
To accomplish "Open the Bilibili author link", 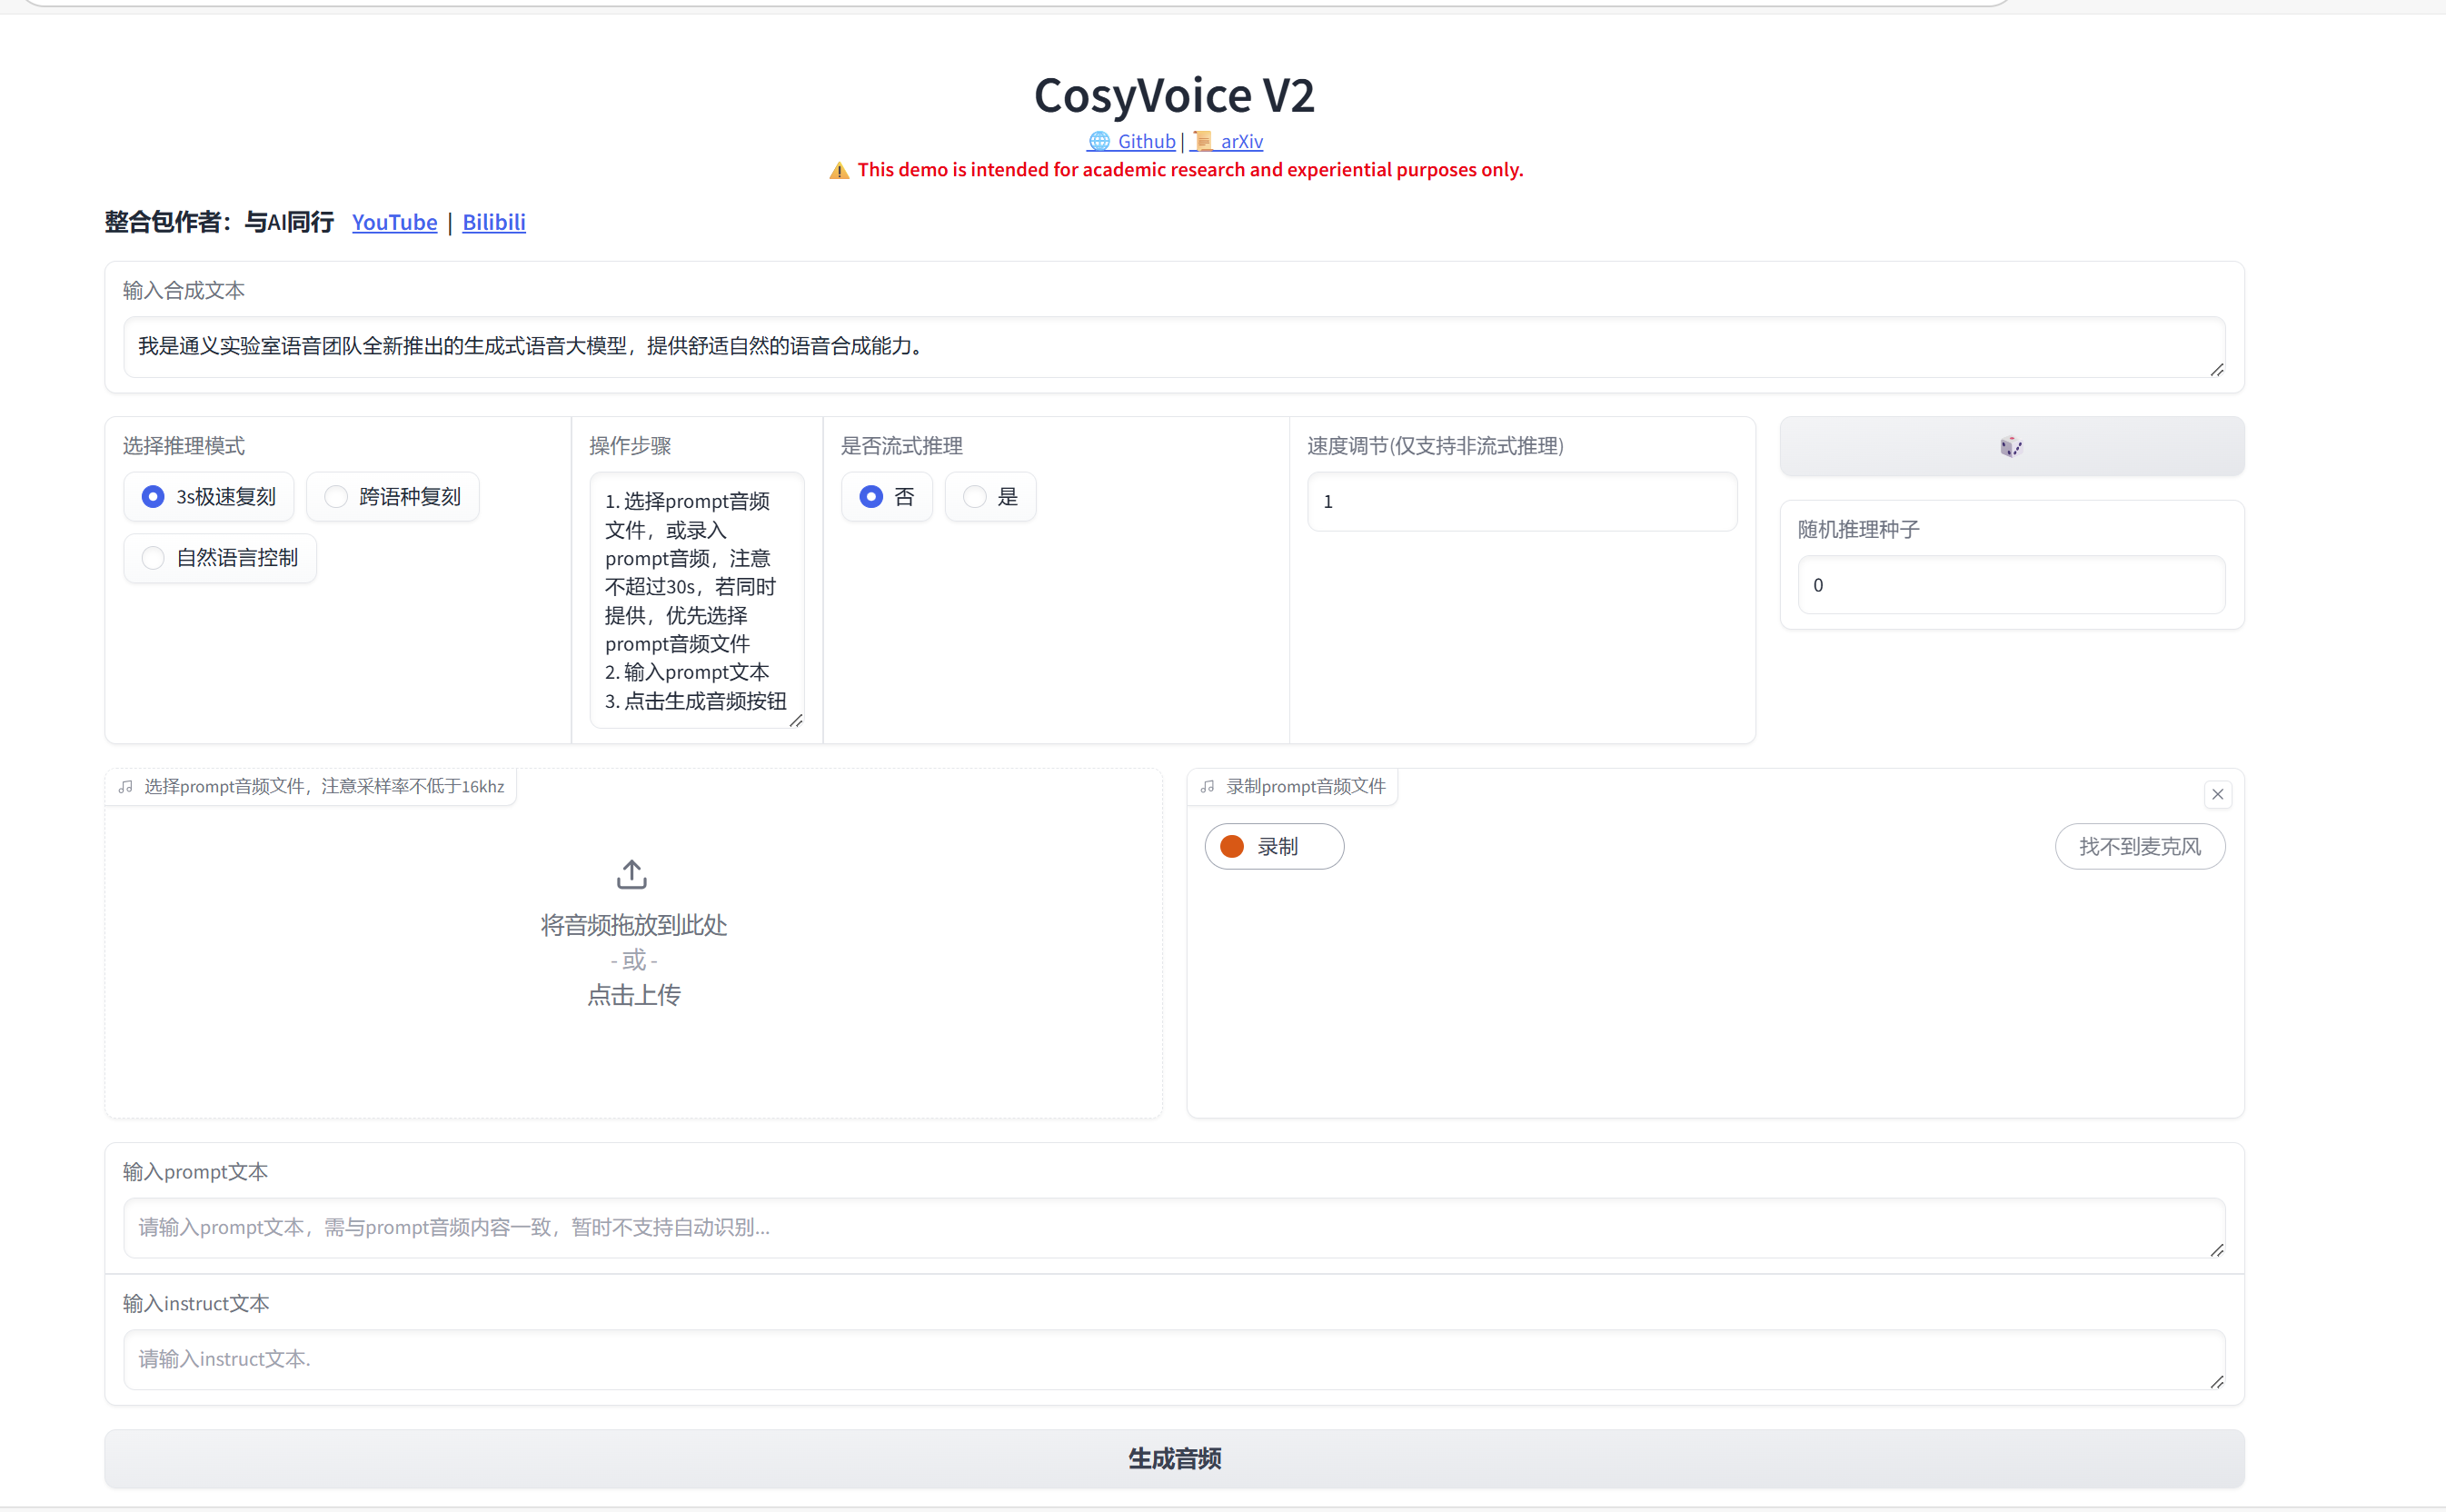I will click(494, 222).
